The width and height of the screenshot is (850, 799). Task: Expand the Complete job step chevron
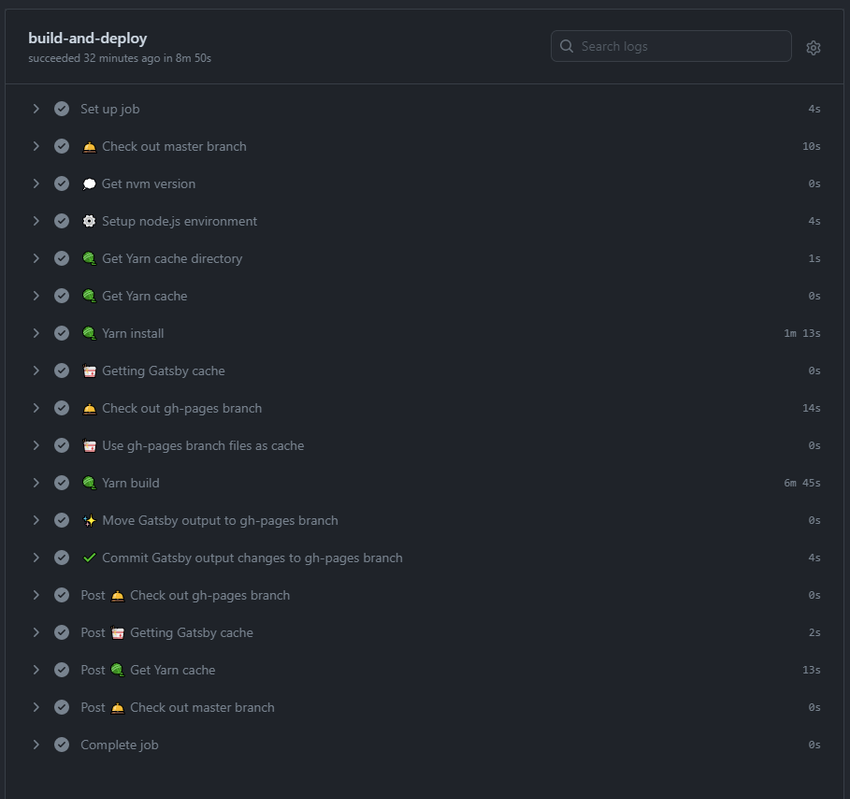pyautogui.click(x=36, y=744)
